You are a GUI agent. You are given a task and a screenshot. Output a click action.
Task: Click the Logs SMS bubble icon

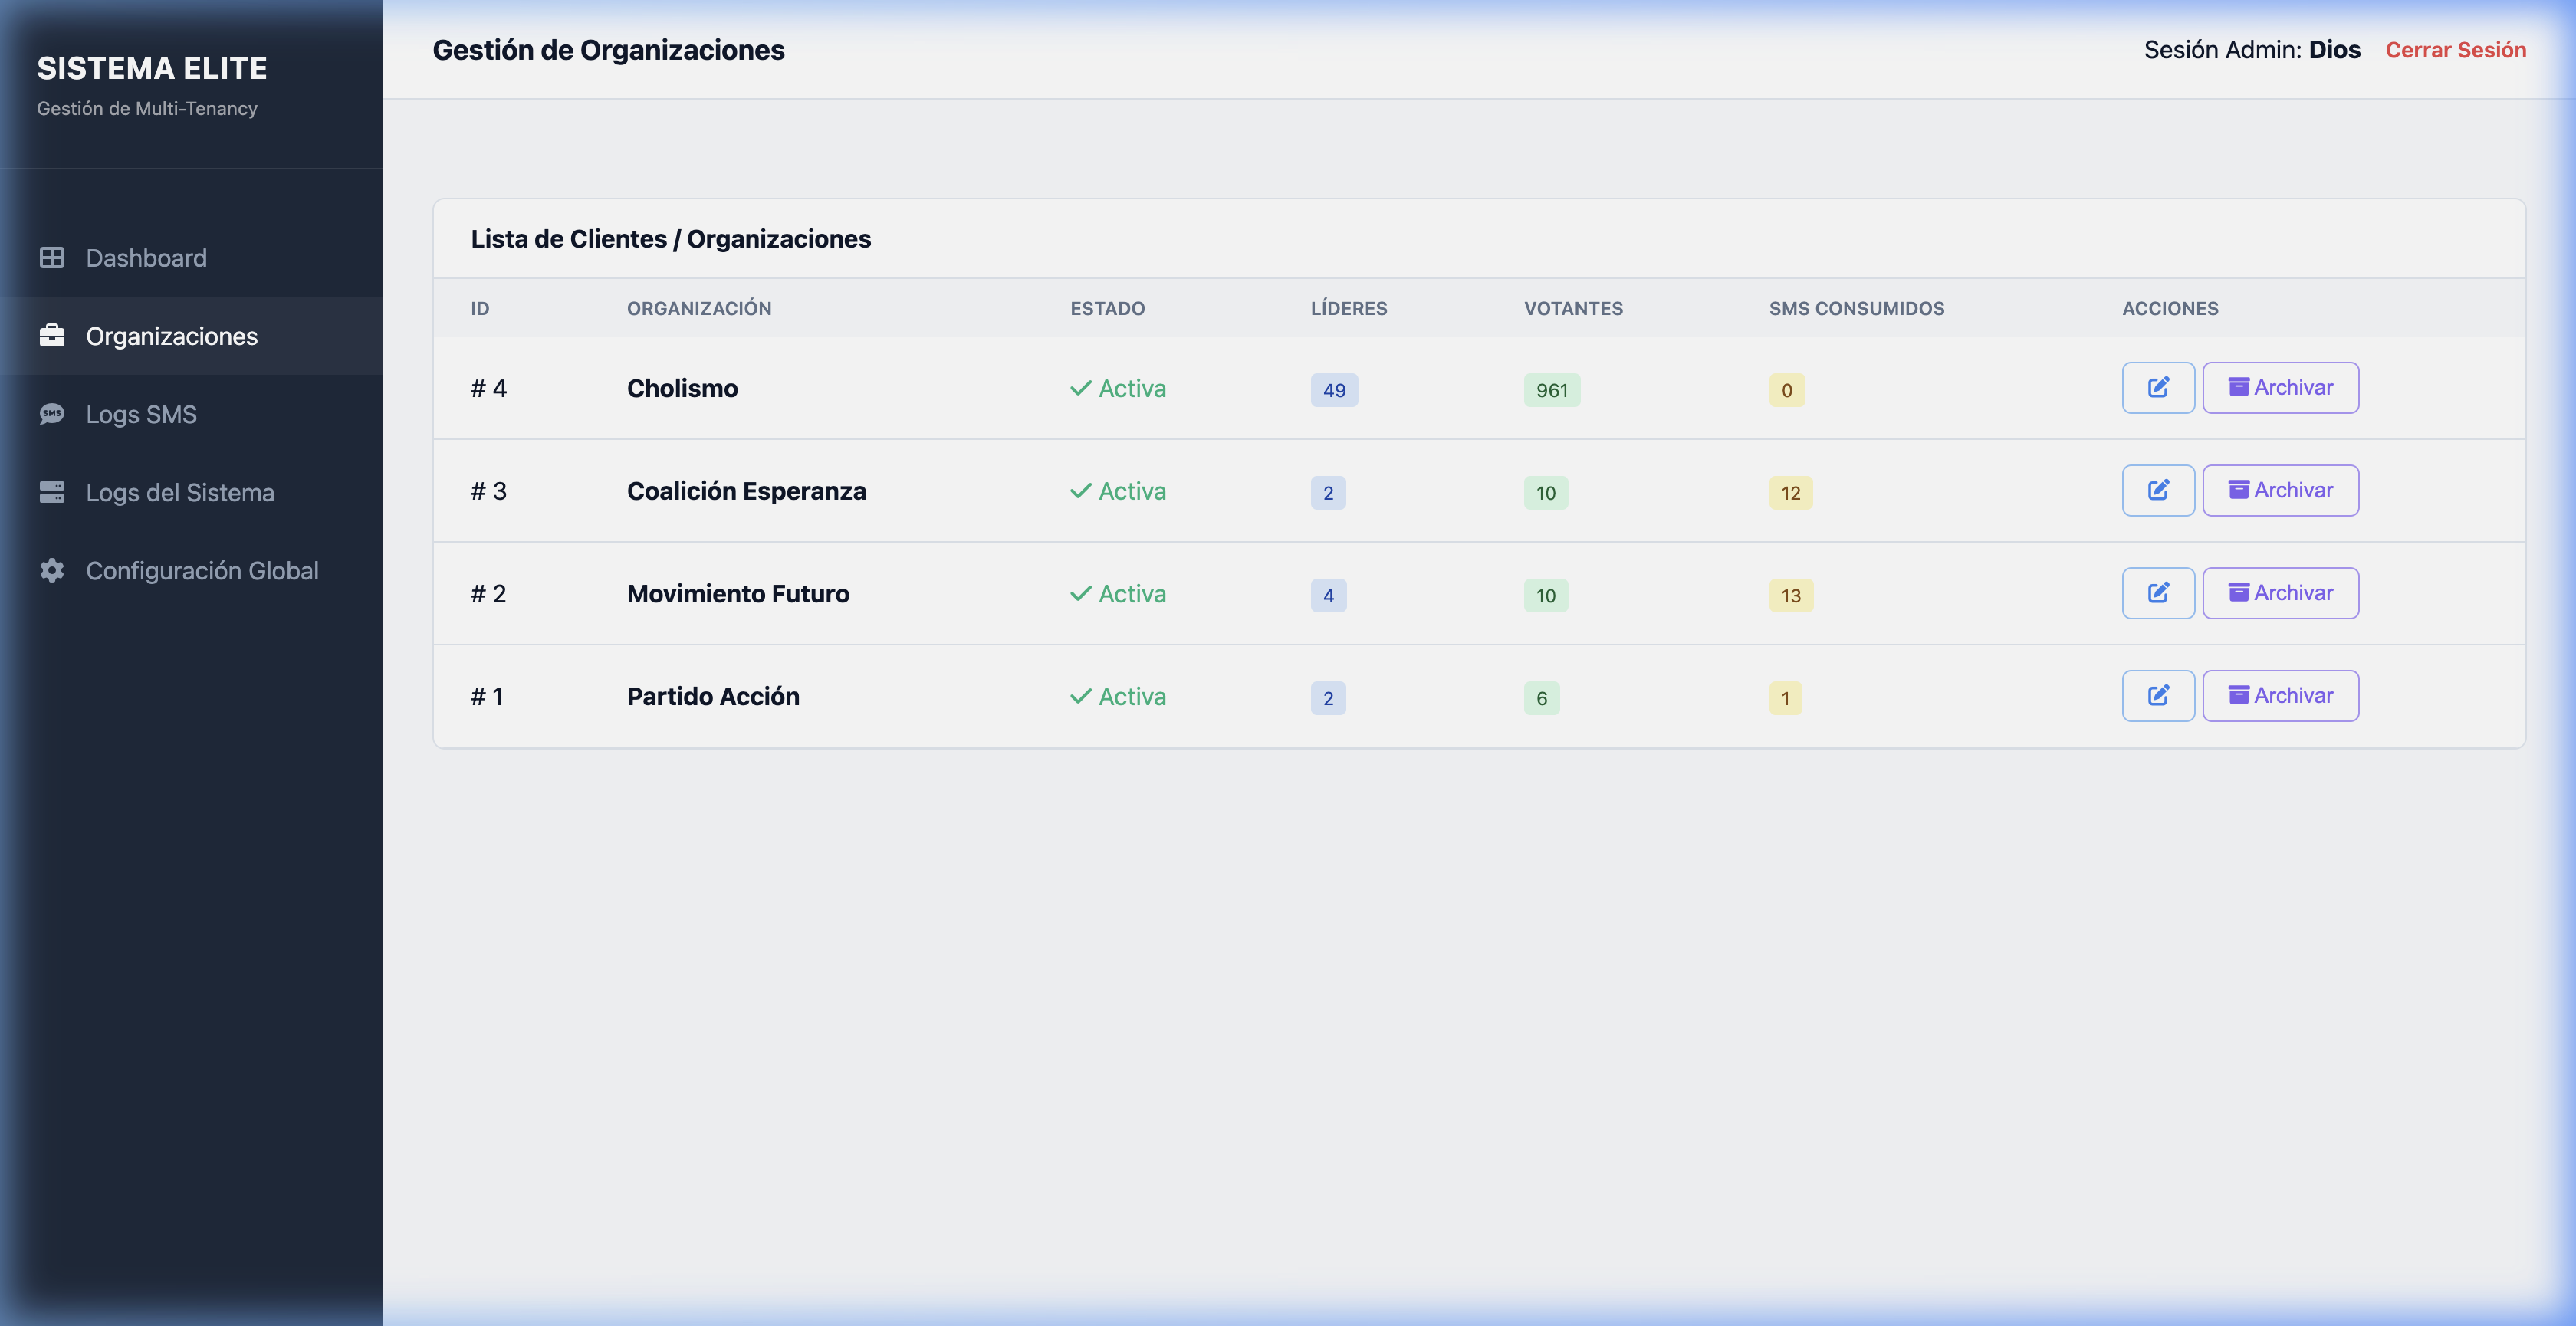tap(52, 414)
